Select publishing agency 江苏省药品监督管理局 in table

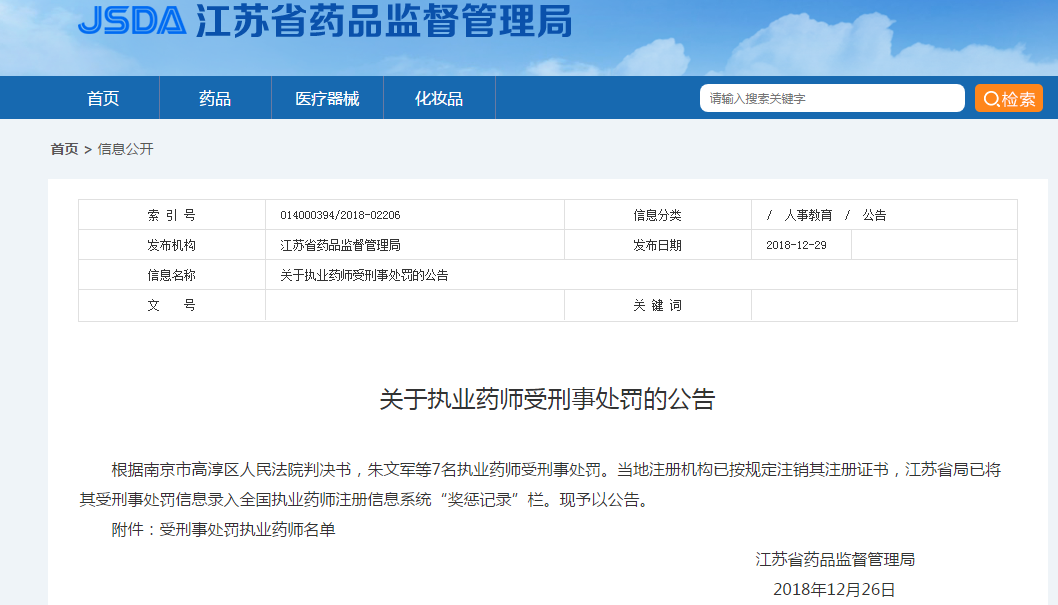[341, 246]
